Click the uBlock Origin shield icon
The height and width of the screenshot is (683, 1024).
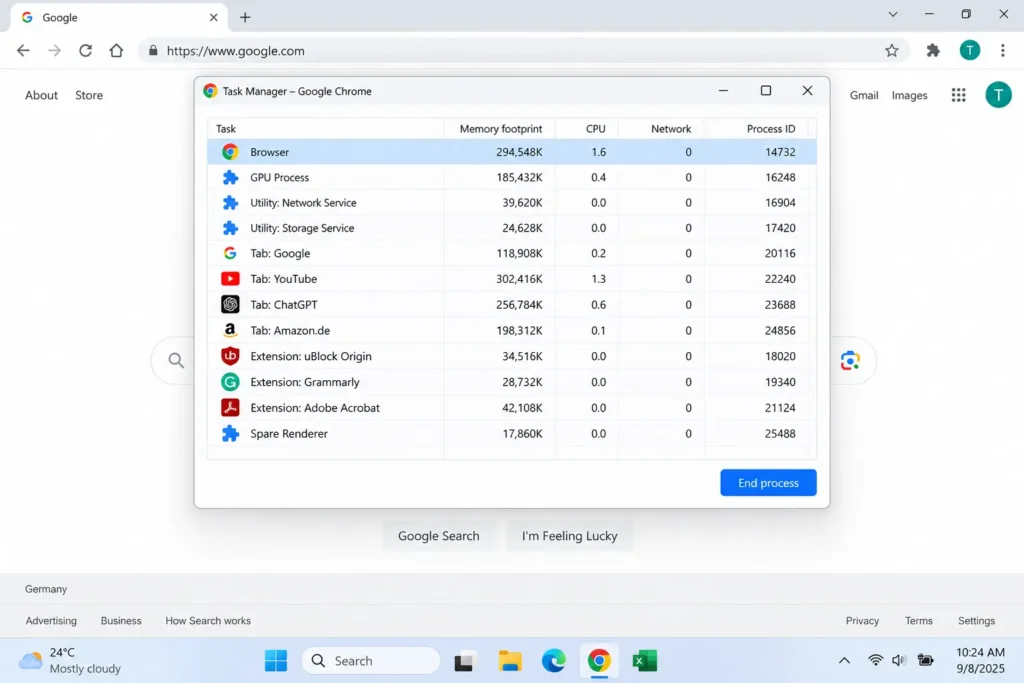[x=230, y=356]
